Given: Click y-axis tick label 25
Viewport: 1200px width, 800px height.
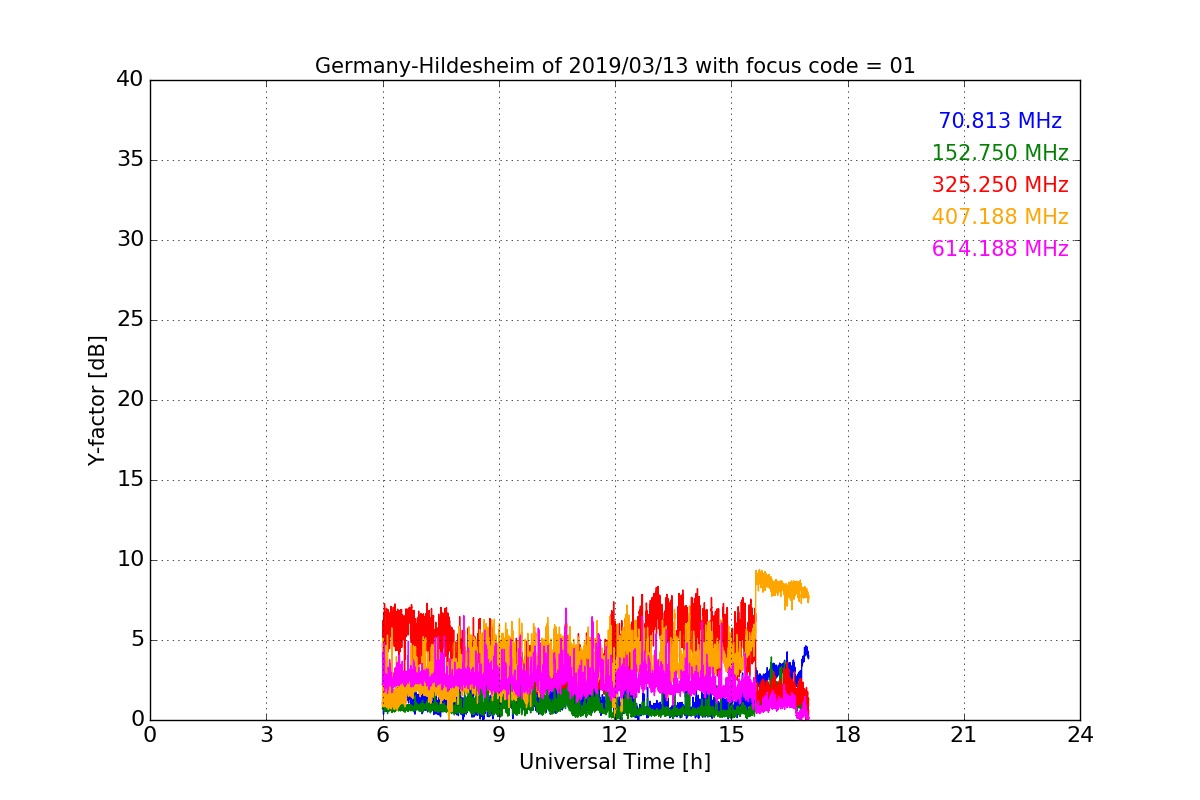Looking at the screenshot, I should (130, 320).
